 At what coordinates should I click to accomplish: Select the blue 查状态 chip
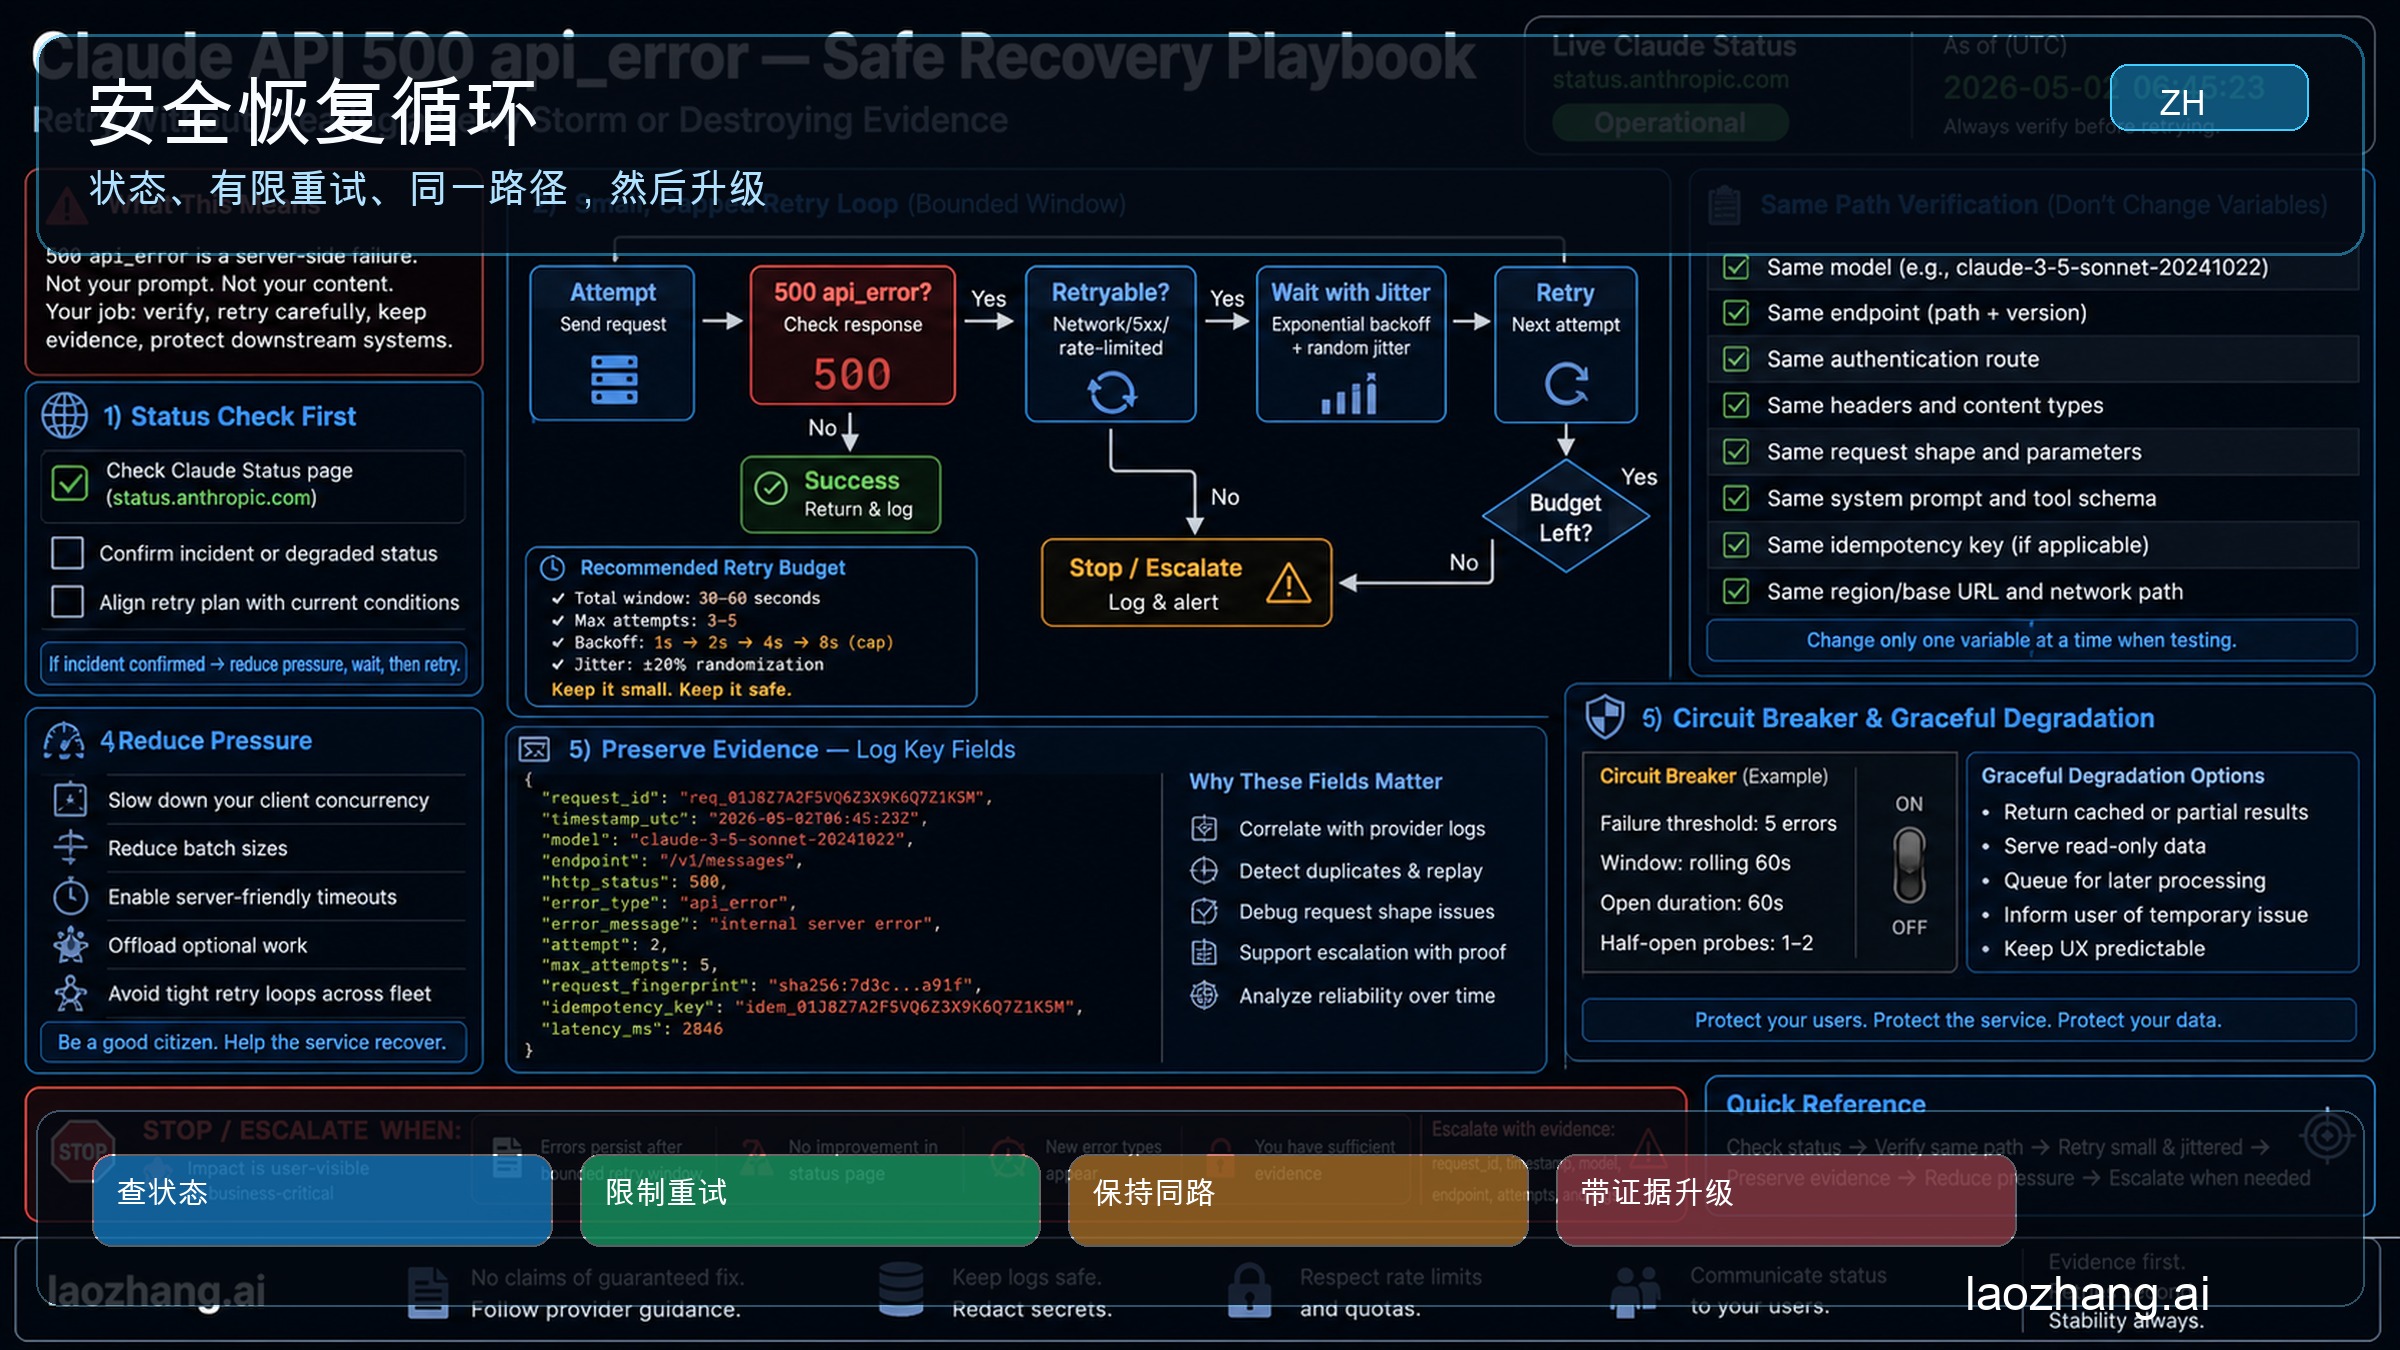[x=322, y=1200]
